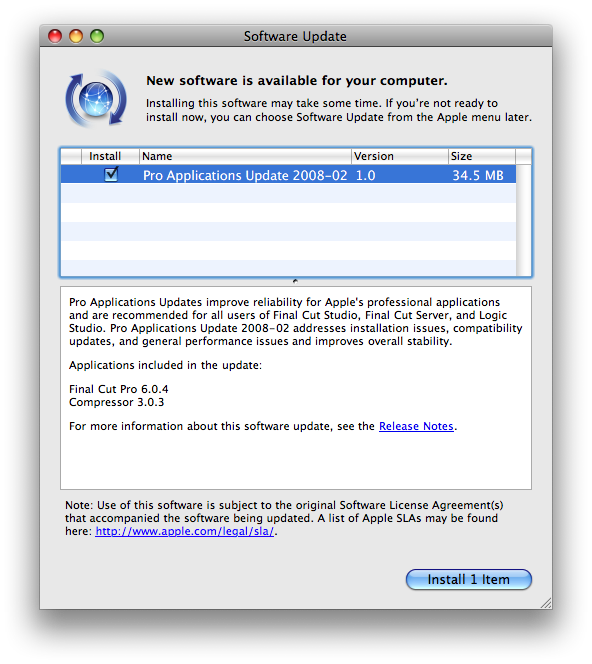Click the 34.5 MB size value
The width and height of the screenshot is (592, 664).
click(478, 175)
